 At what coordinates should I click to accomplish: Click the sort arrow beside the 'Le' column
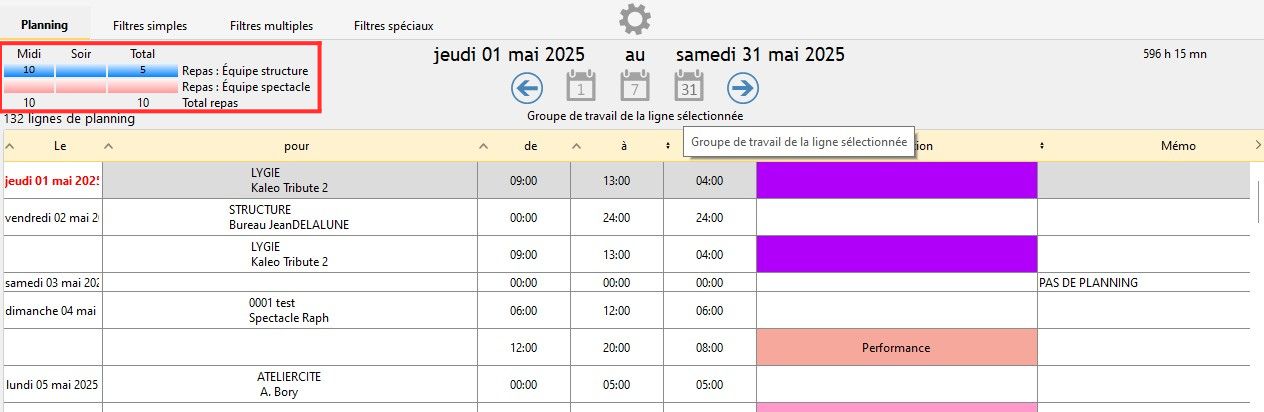[x=10, y=146]
